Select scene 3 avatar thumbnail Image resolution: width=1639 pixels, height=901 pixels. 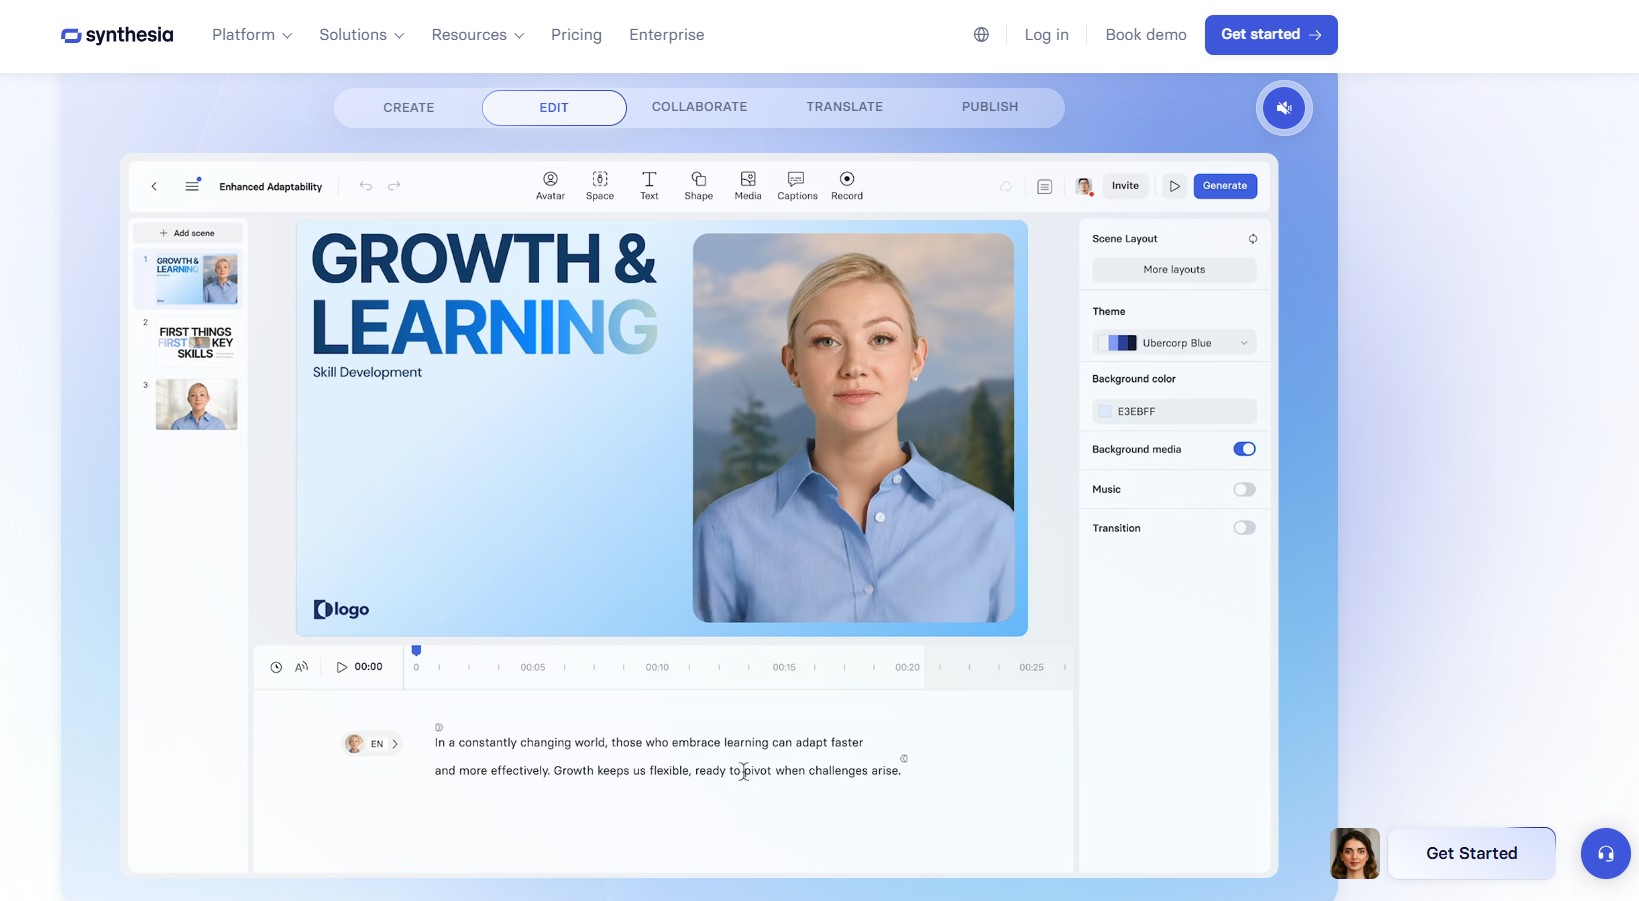click(196, 404)
